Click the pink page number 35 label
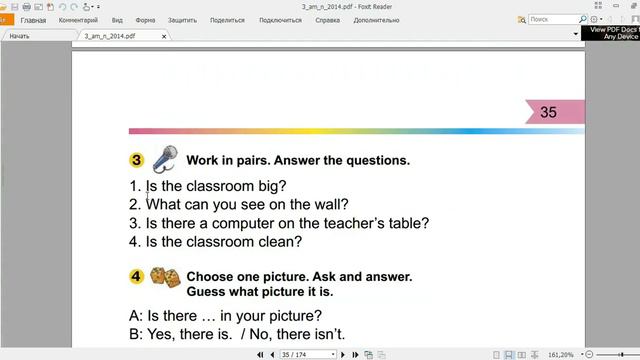Image resolution: width=640 pixels, height=360 pixels. (555, 112)
